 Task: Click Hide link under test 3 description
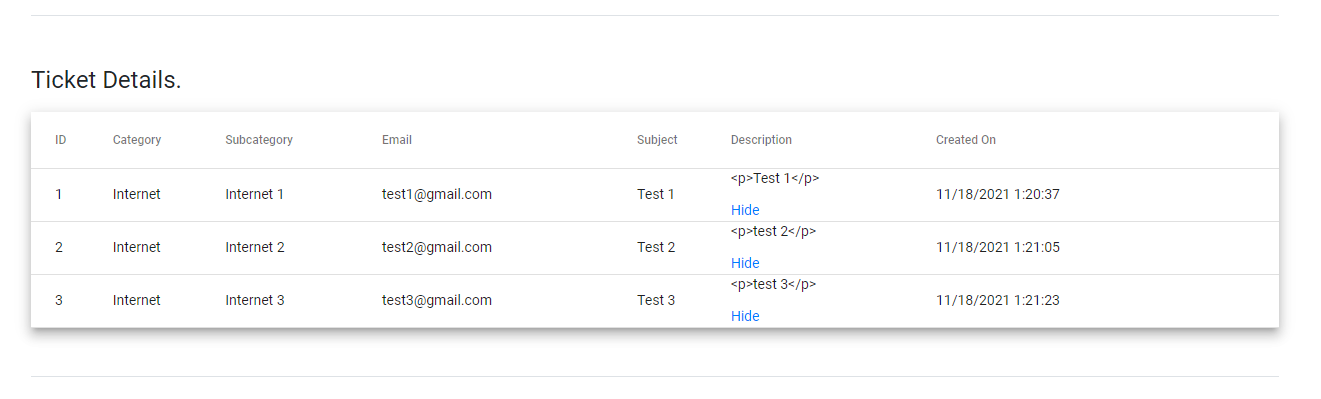745,316
